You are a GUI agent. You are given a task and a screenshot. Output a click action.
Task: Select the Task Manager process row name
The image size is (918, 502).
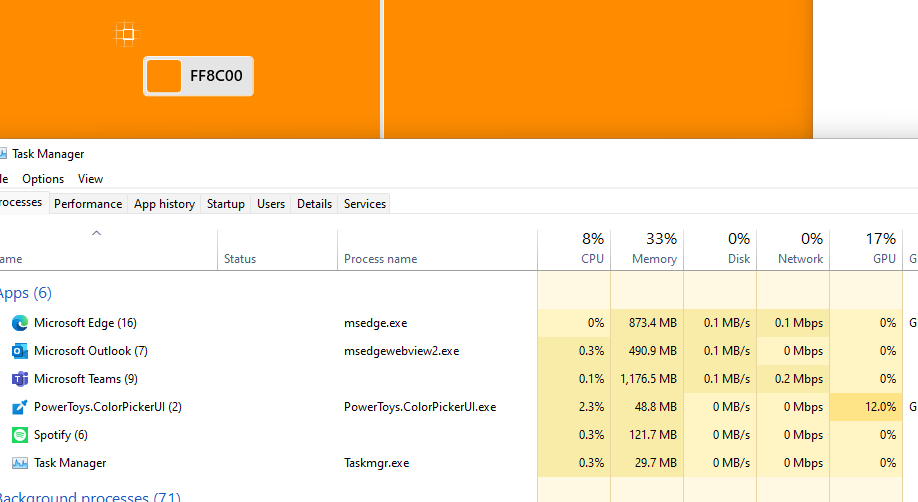(70, 463)
